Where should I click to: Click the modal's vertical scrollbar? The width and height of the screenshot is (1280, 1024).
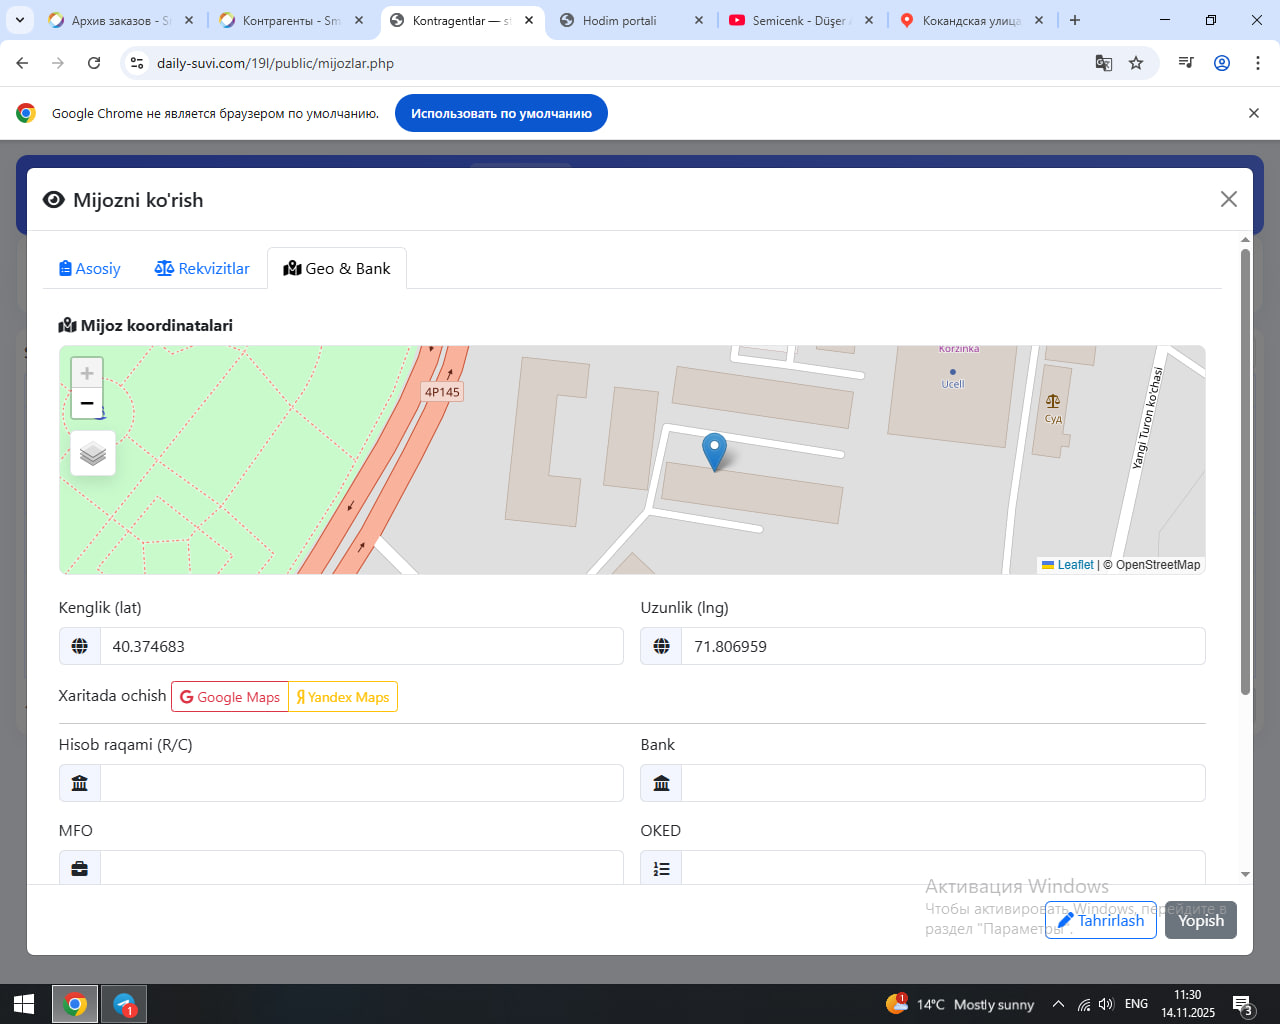(1245, 470)
